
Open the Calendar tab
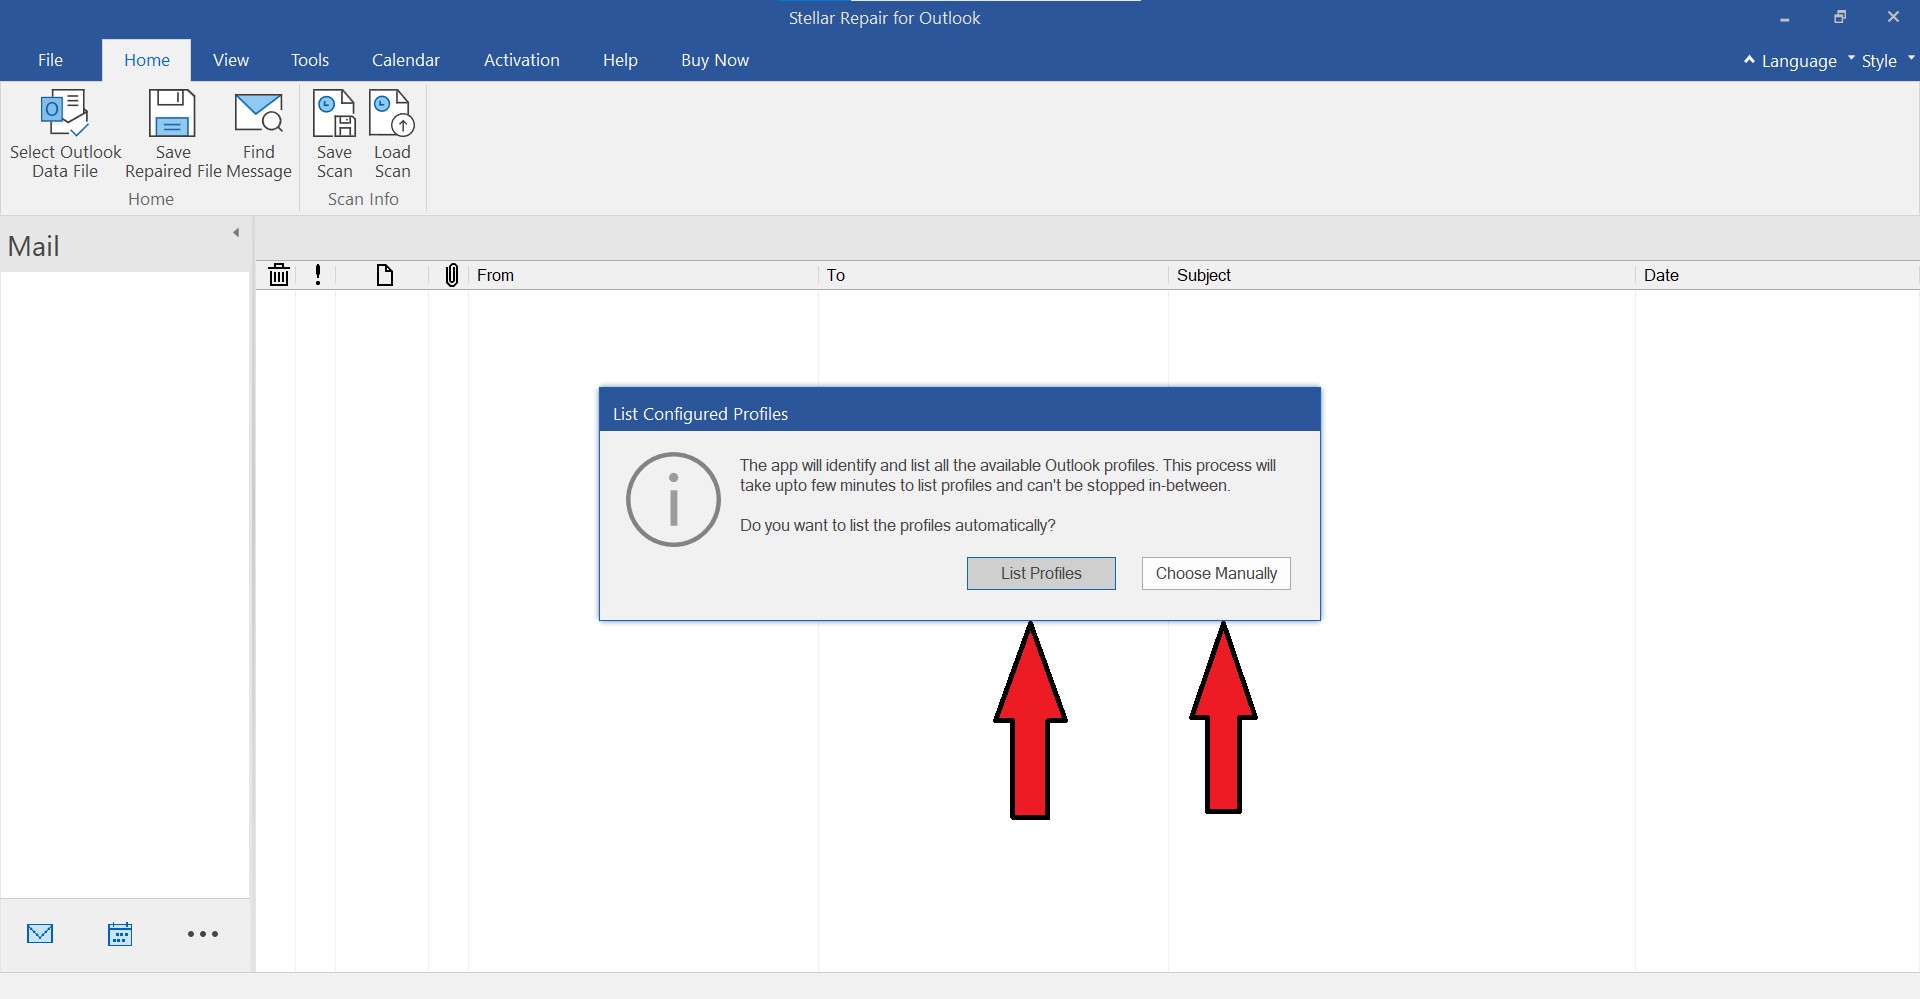[406, 60]
